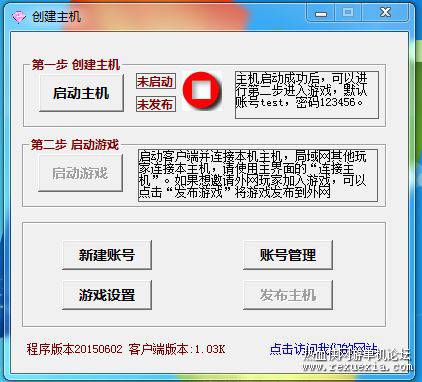Screen dimensions: 422x382
Task: Select the 未启动 status label
Action: pos(156,81)
